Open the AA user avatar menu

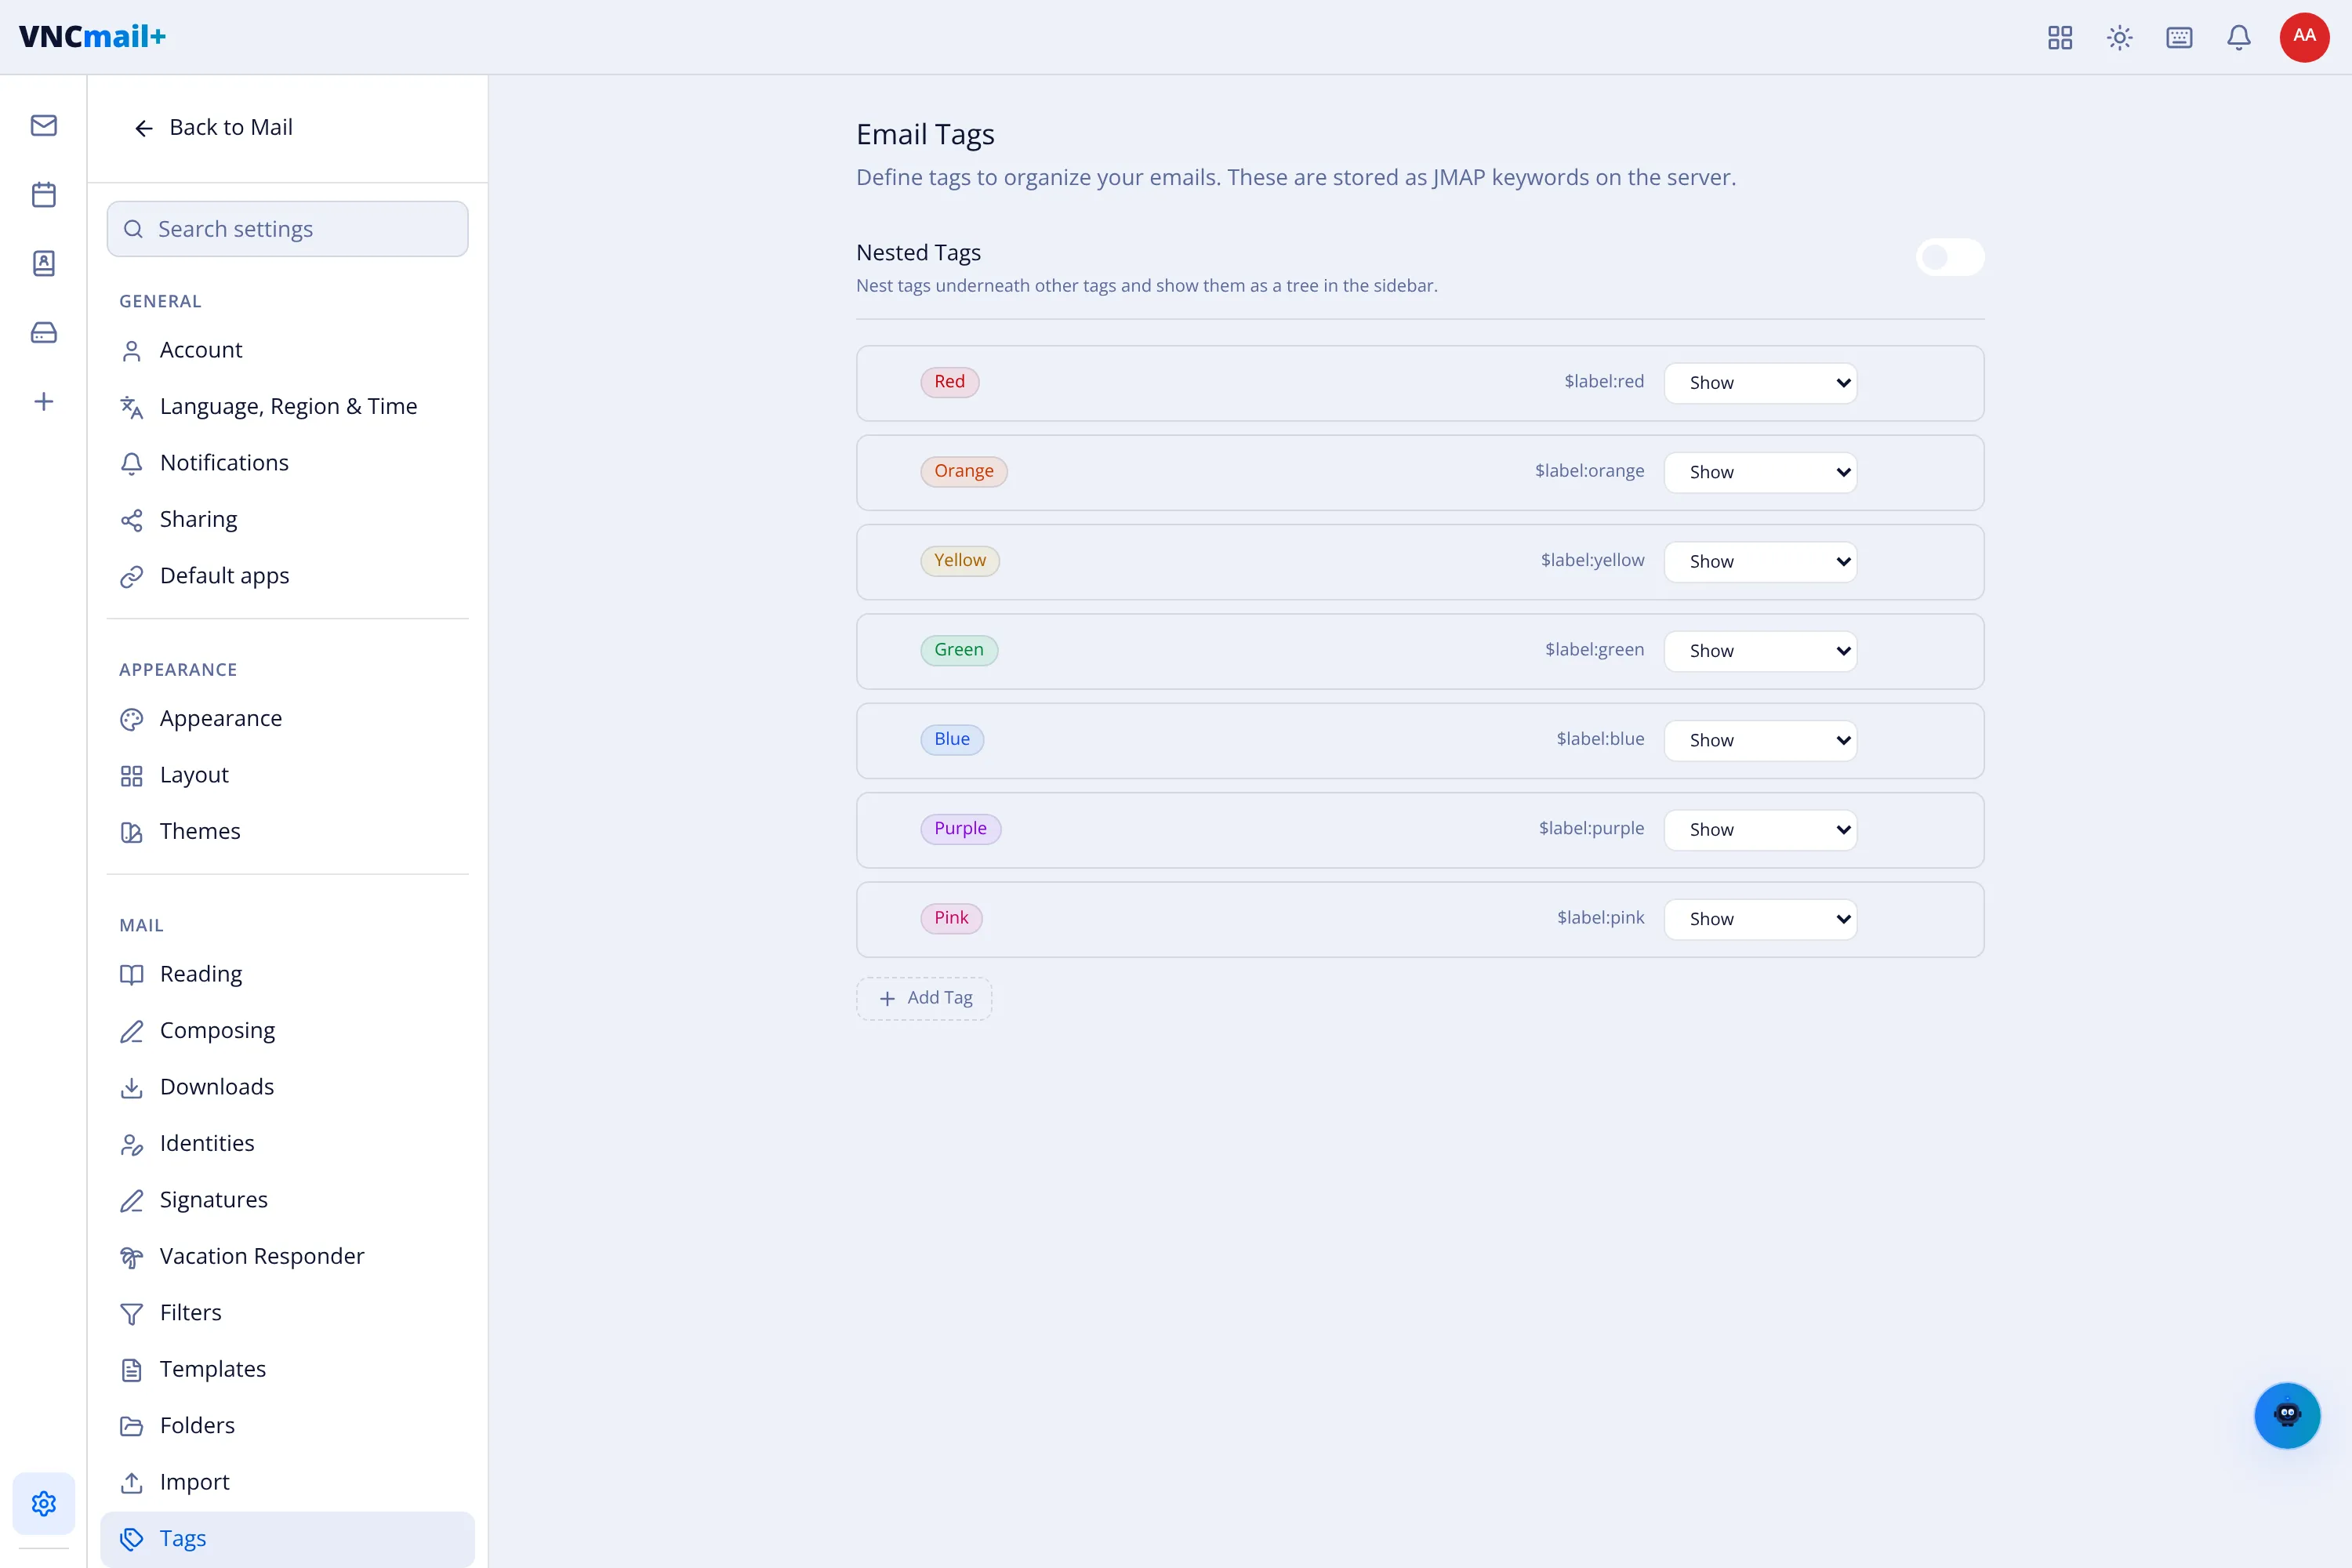pos(2304,37)
